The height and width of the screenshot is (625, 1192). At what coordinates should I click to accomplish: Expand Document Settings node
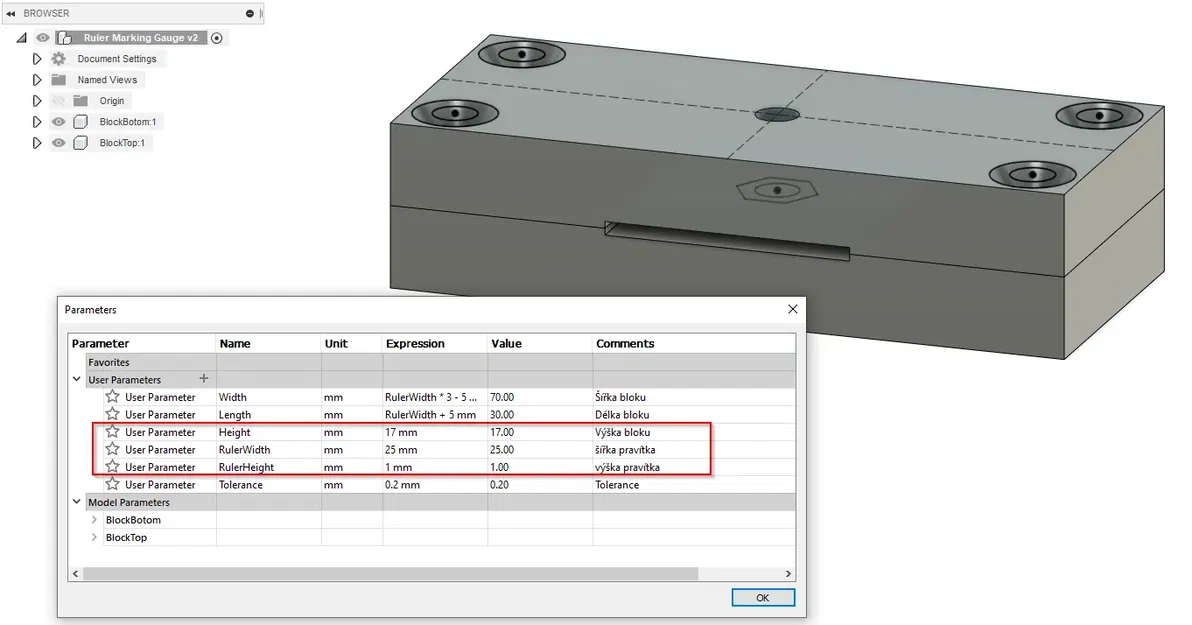[36, 59]
